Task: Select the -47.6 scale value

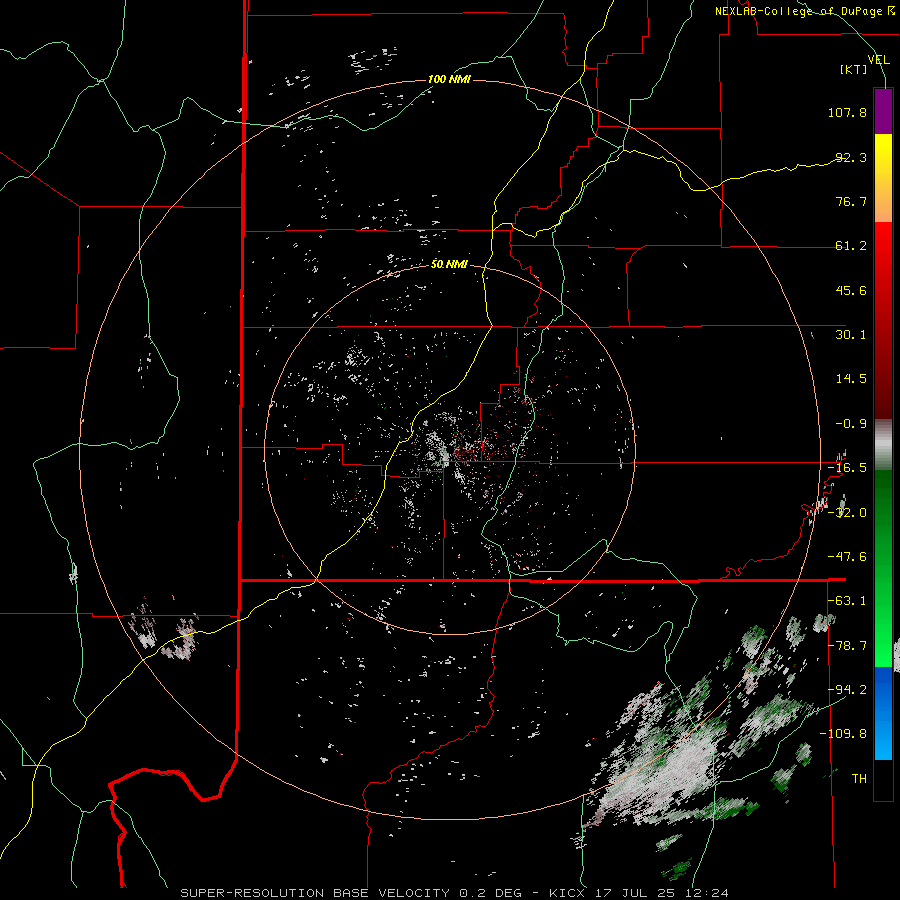Action: [847, 557]
